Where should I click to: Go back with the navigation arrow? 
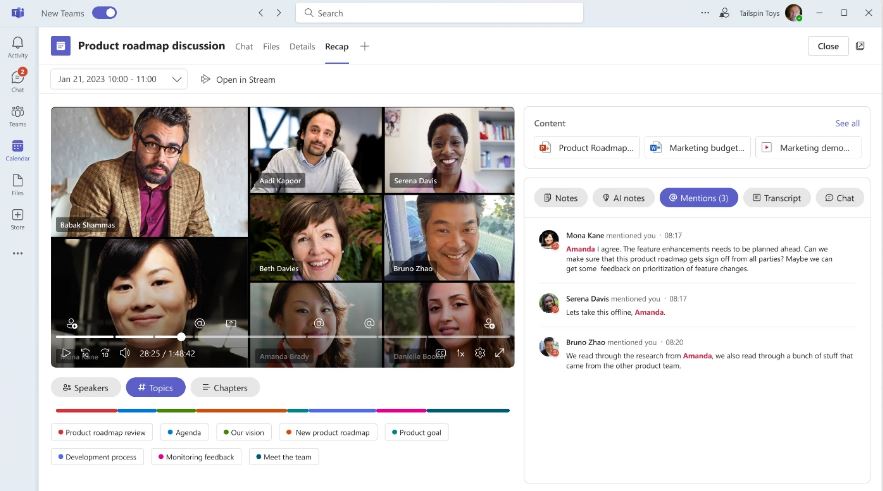261,12
